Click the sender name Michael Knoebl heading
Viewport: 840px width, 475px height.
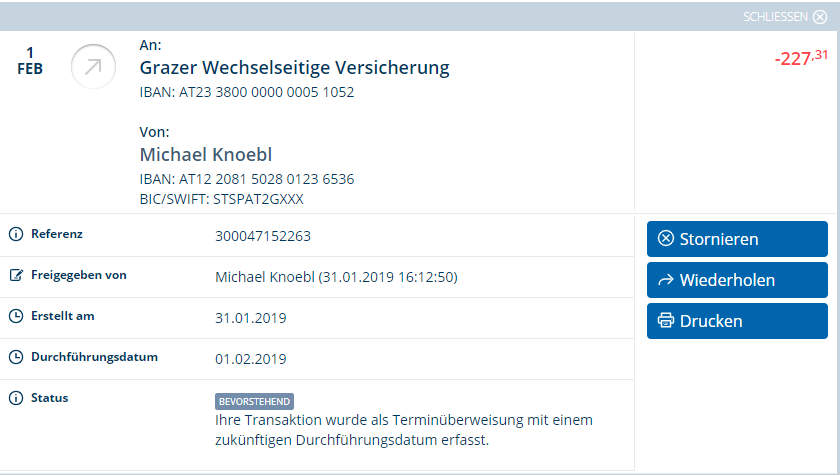click(206, 155)
